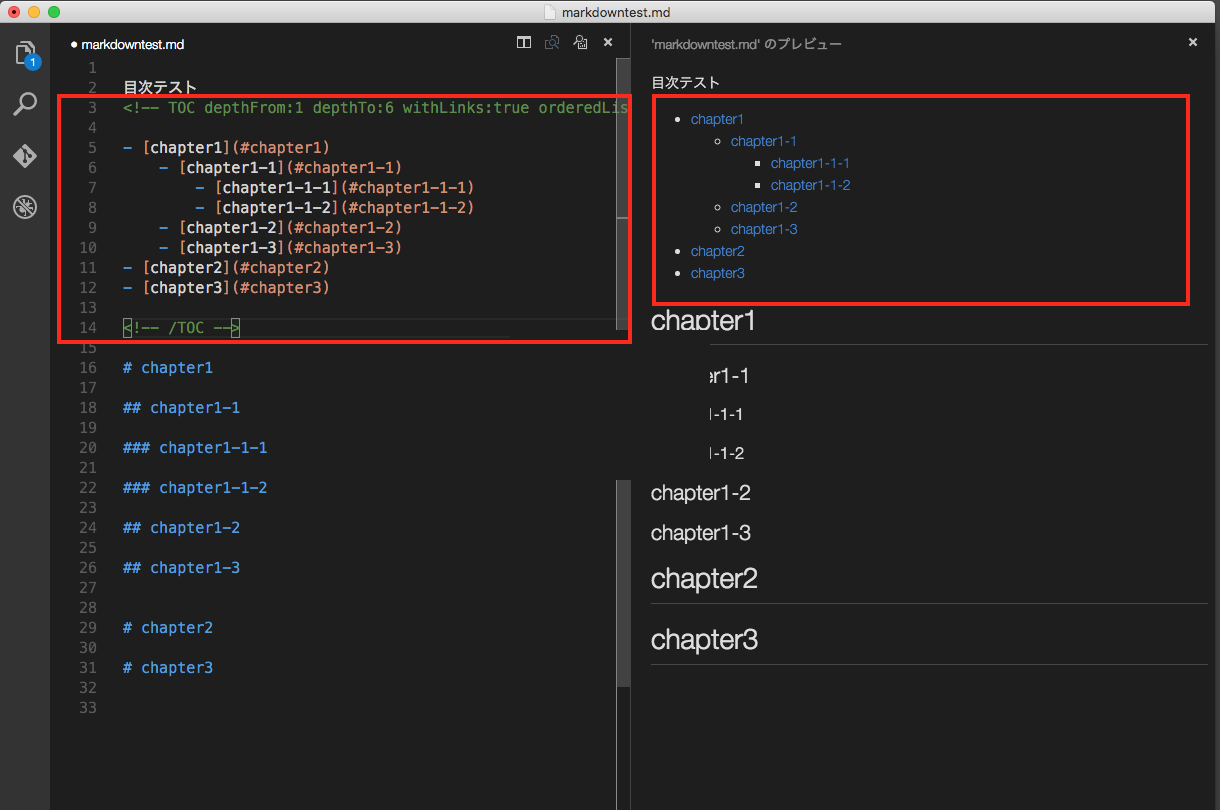Click the chapter2 link in preview
Image resolution: width=1220 pixels, height=810 pixels.
pos(717,251)
